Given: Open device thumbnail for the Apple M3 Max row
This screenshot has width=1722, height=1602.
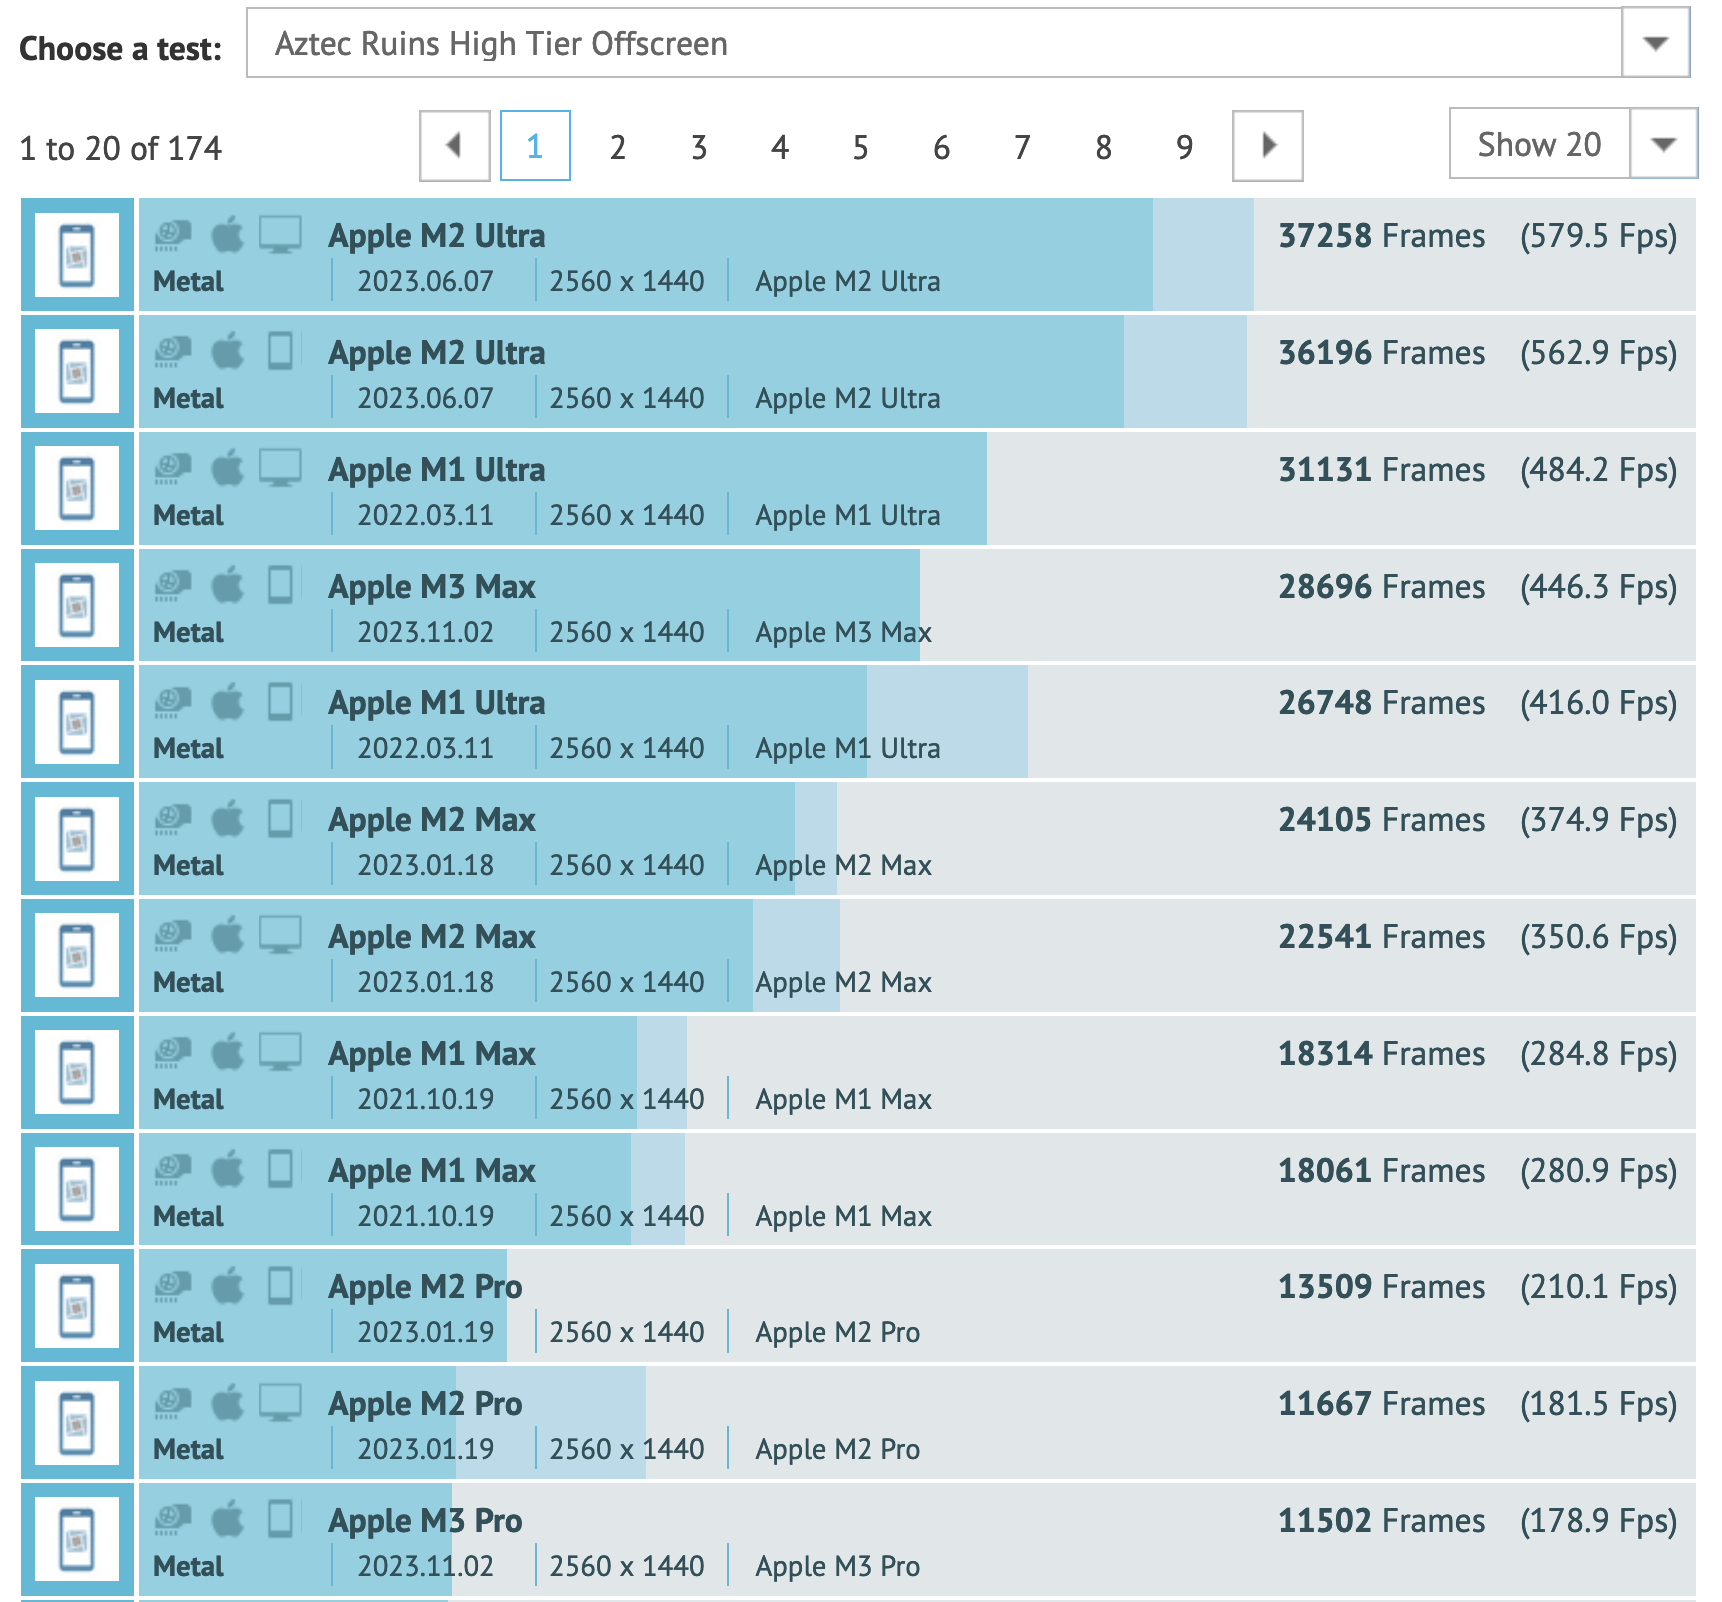Looking at the screenshot, I should pos(77,606).
